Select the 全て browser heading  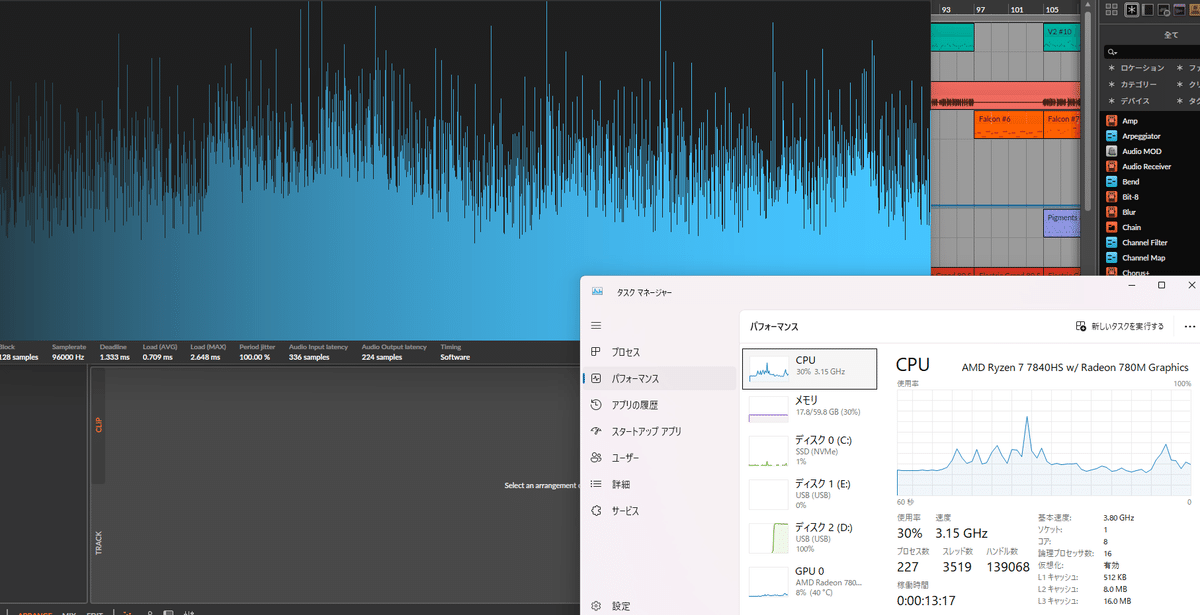click(1170, 34)
